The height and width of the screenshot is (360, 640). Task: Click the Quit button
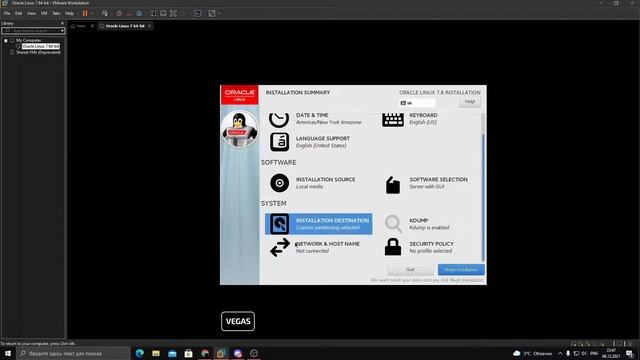410,269
